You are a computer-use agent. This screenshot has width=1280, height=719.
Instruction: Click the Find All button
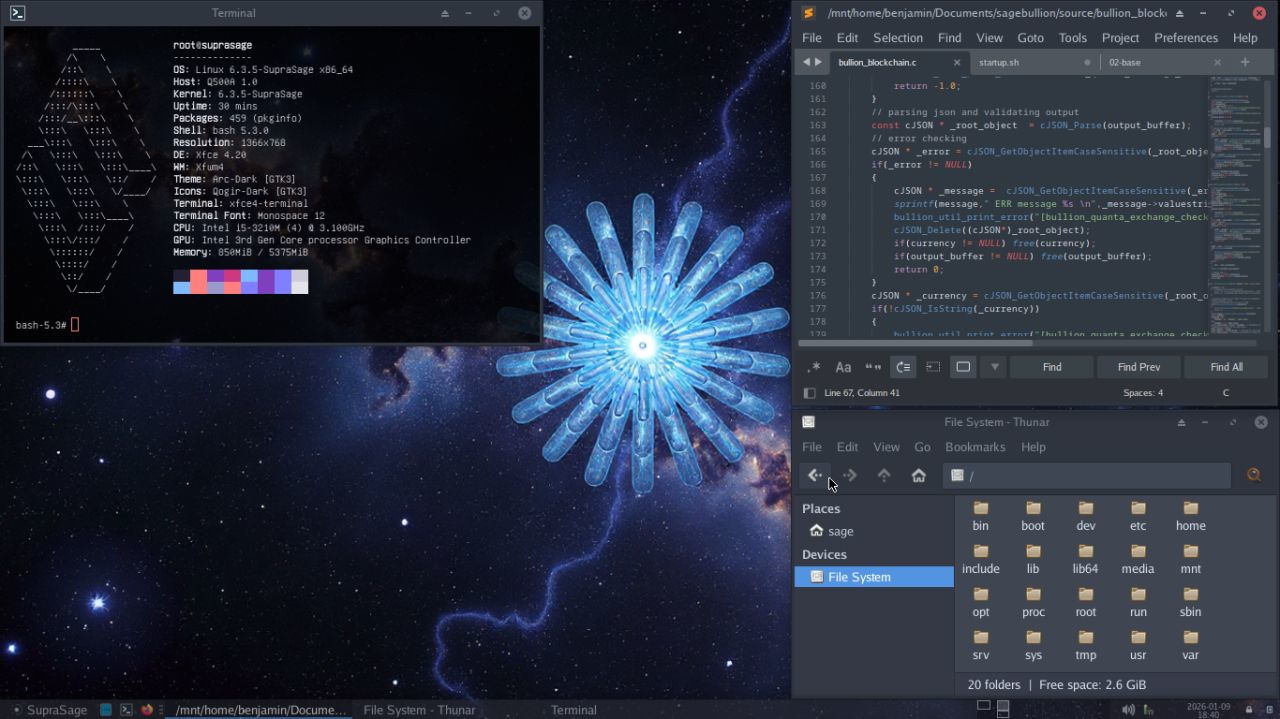[1226, 367]
